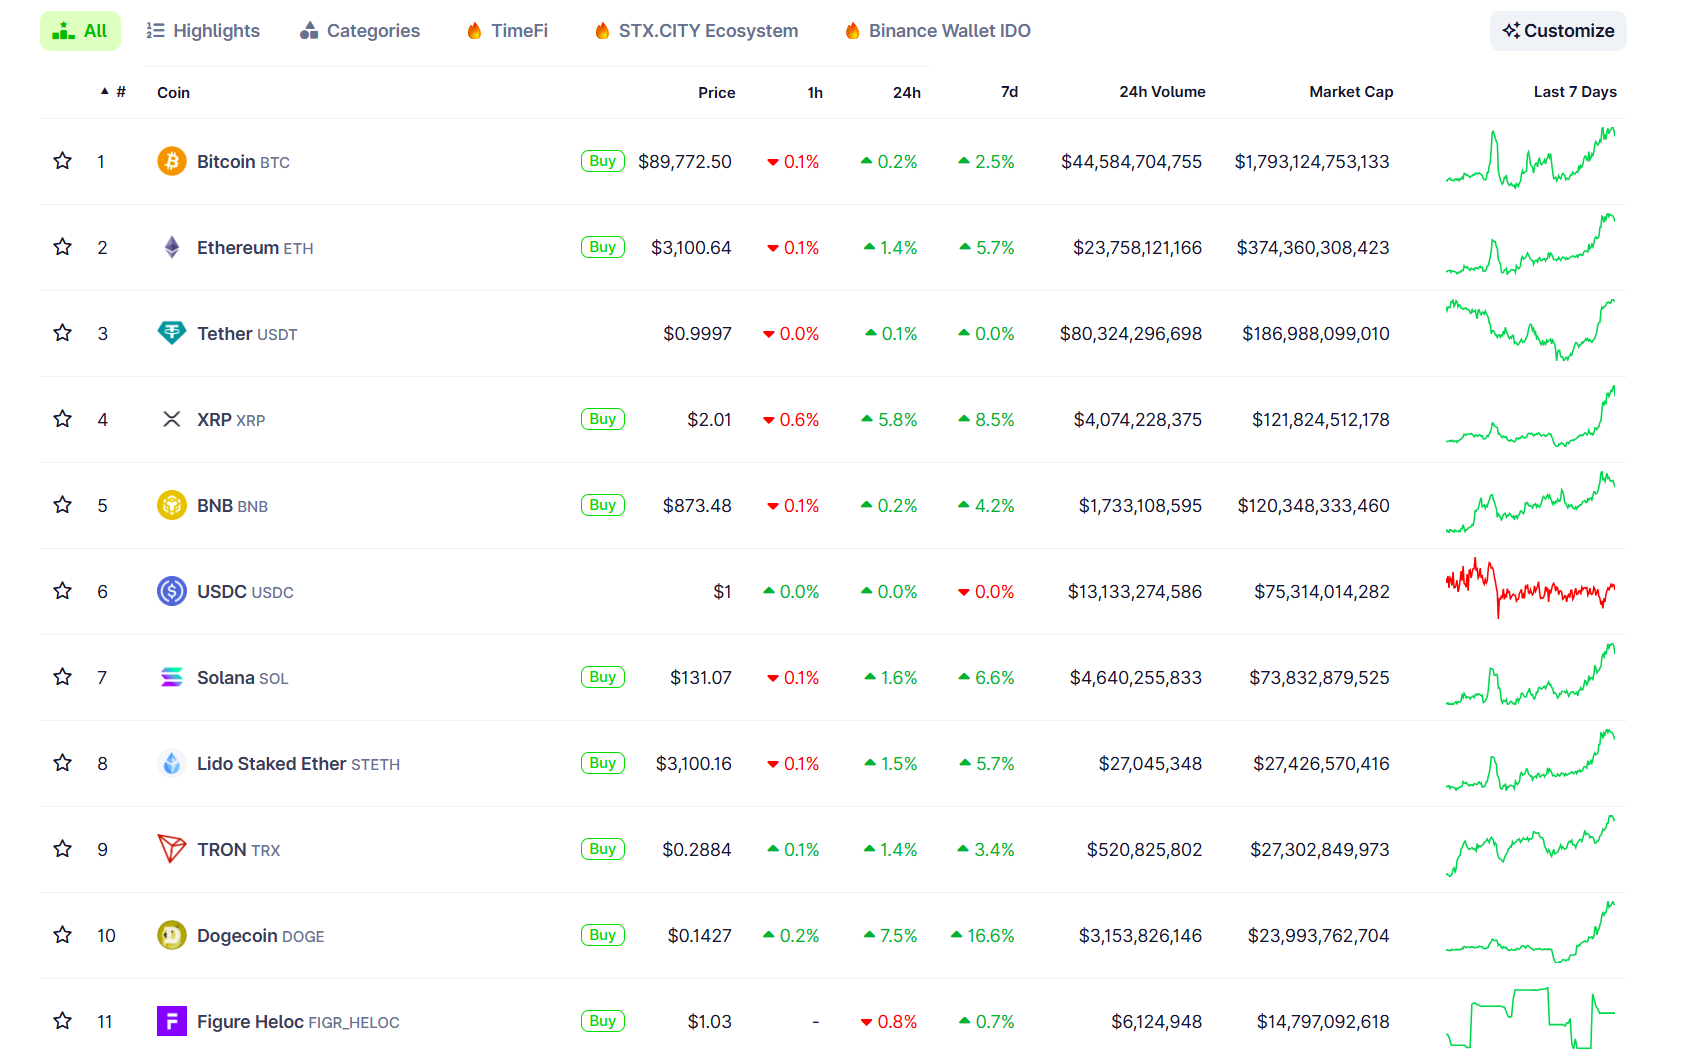The width and height of the screenshot is (1702, 1058).
Task: Open the Categories tab
Action: (x=359, y=30)
